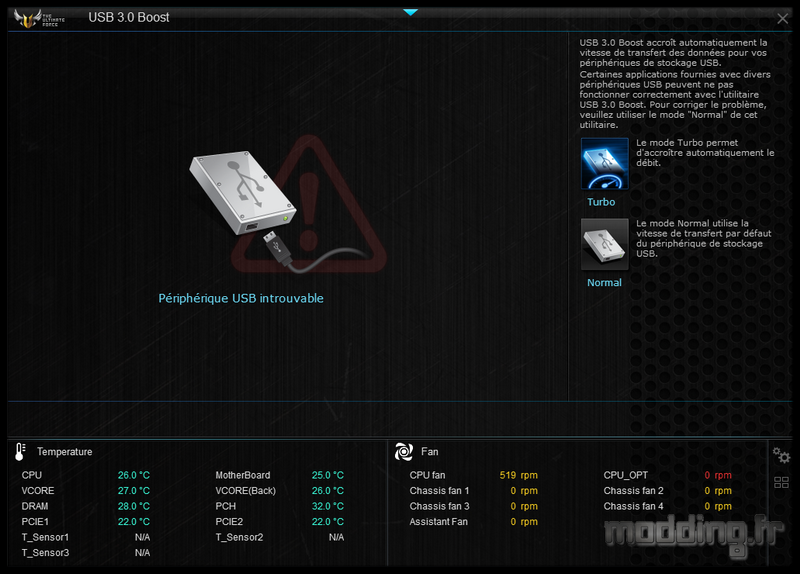
Task: Click the USB 3.0 Boost intro paragraph
Action: point(674,84)
